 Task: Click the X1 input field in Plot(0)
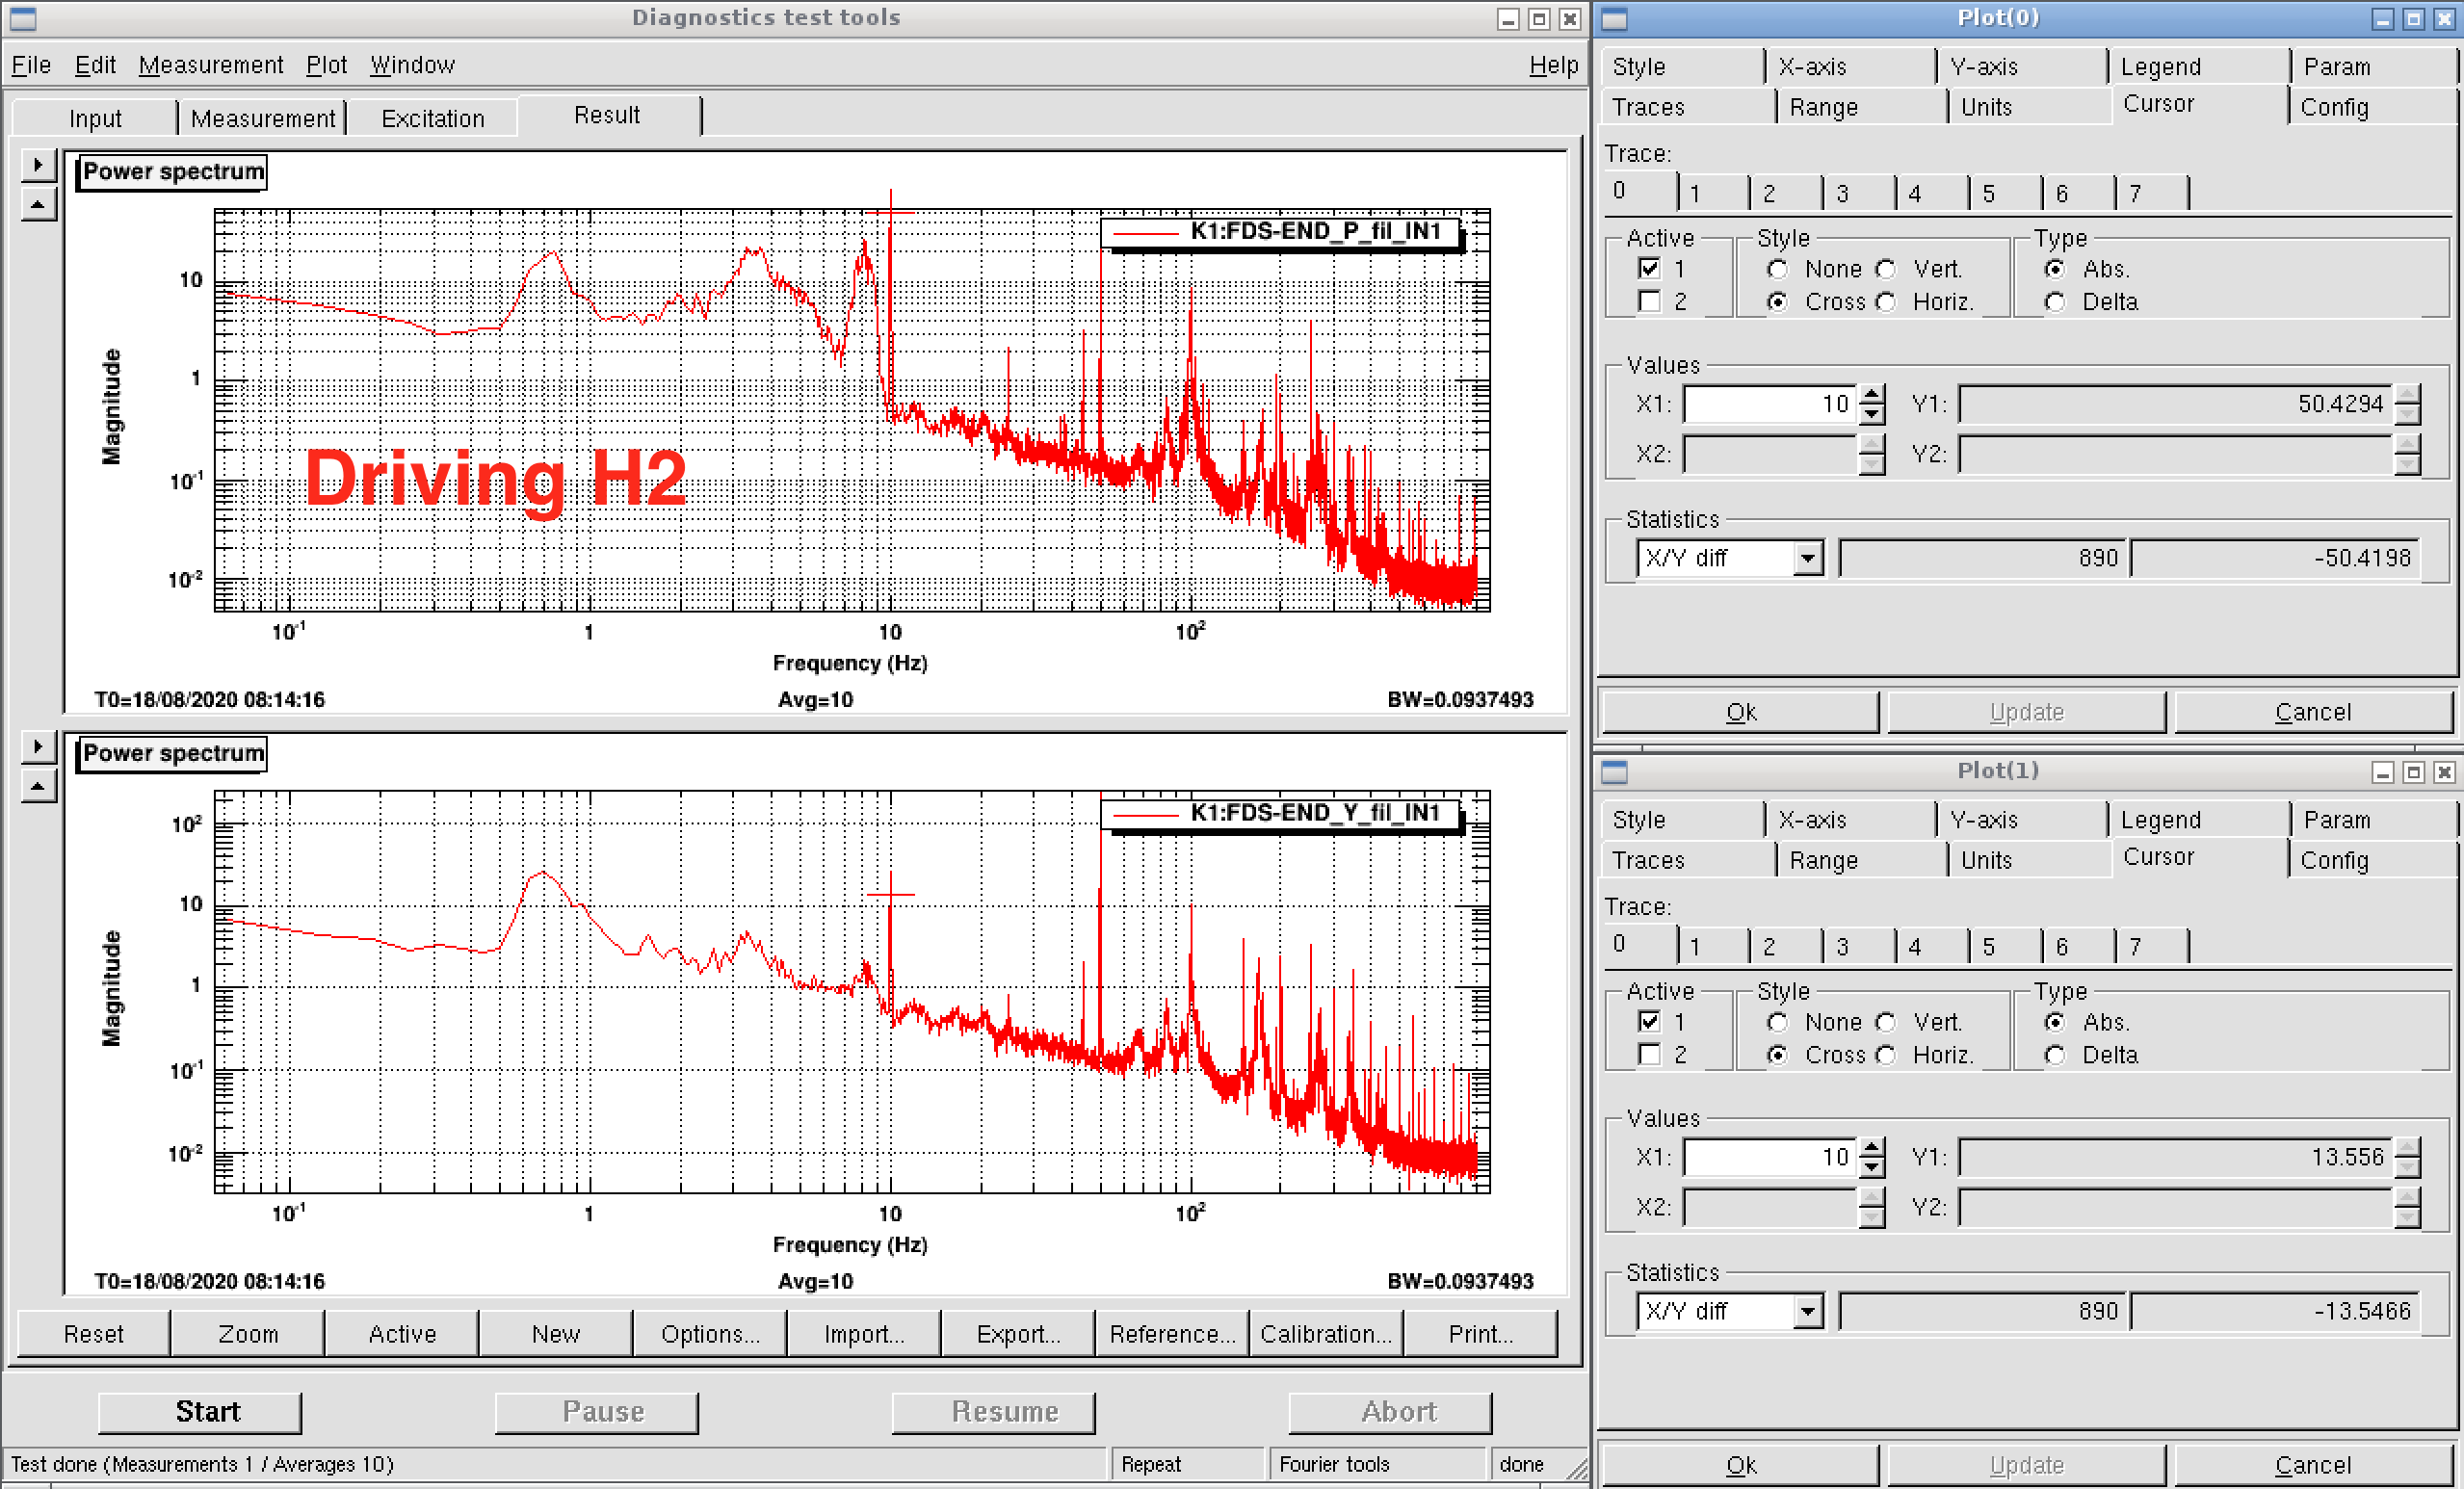click(x=1770, y=404)
